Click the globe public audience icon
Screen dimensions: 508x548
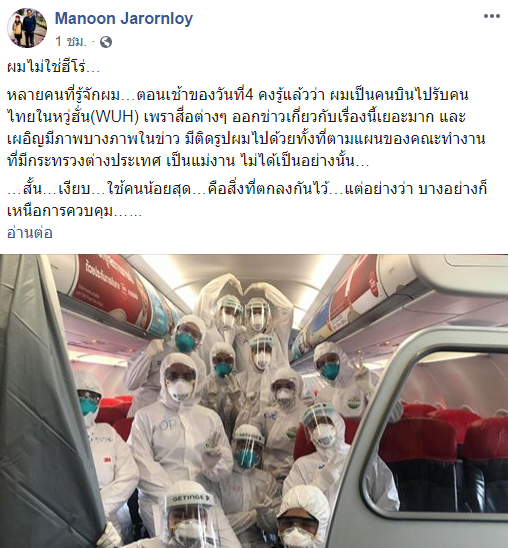tap(106, 42)
